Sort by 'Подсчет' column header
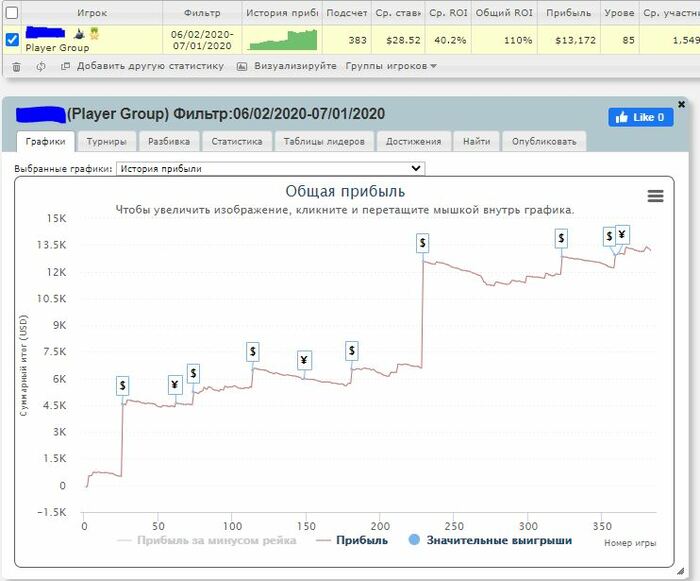Image resolution: width=700 pixels, height=581 pixels. 347,13
